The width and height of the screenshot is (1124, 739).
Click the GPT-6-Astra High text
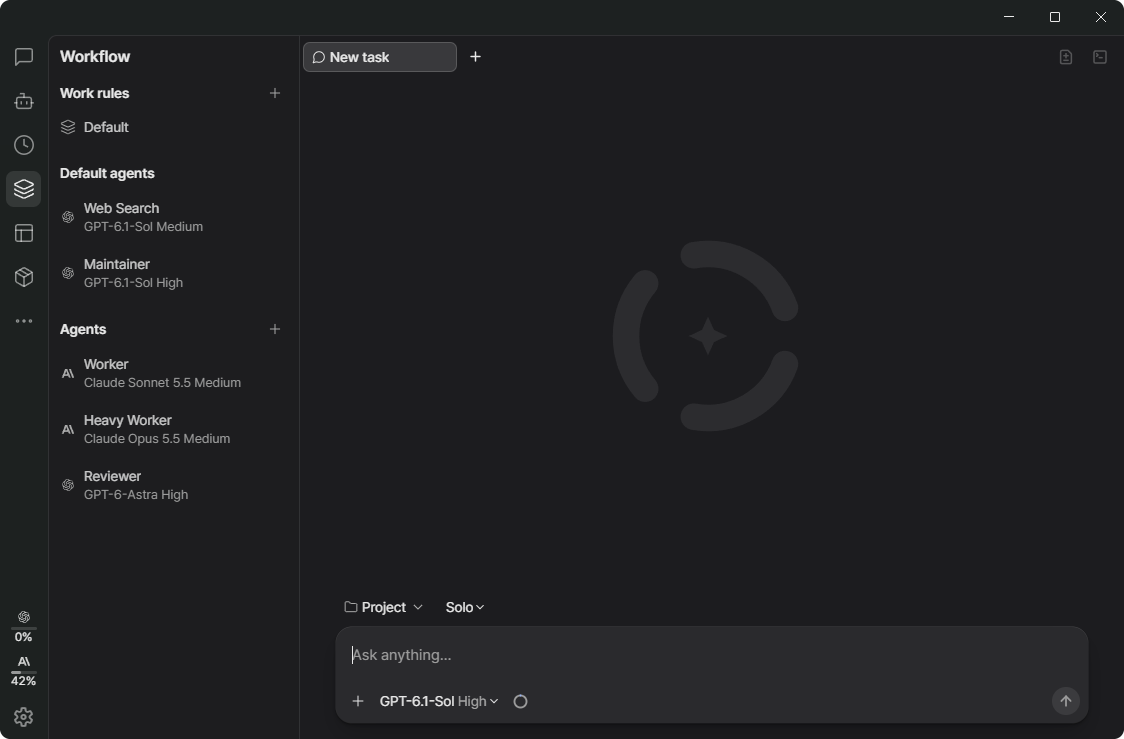click(x=135, y=495)
